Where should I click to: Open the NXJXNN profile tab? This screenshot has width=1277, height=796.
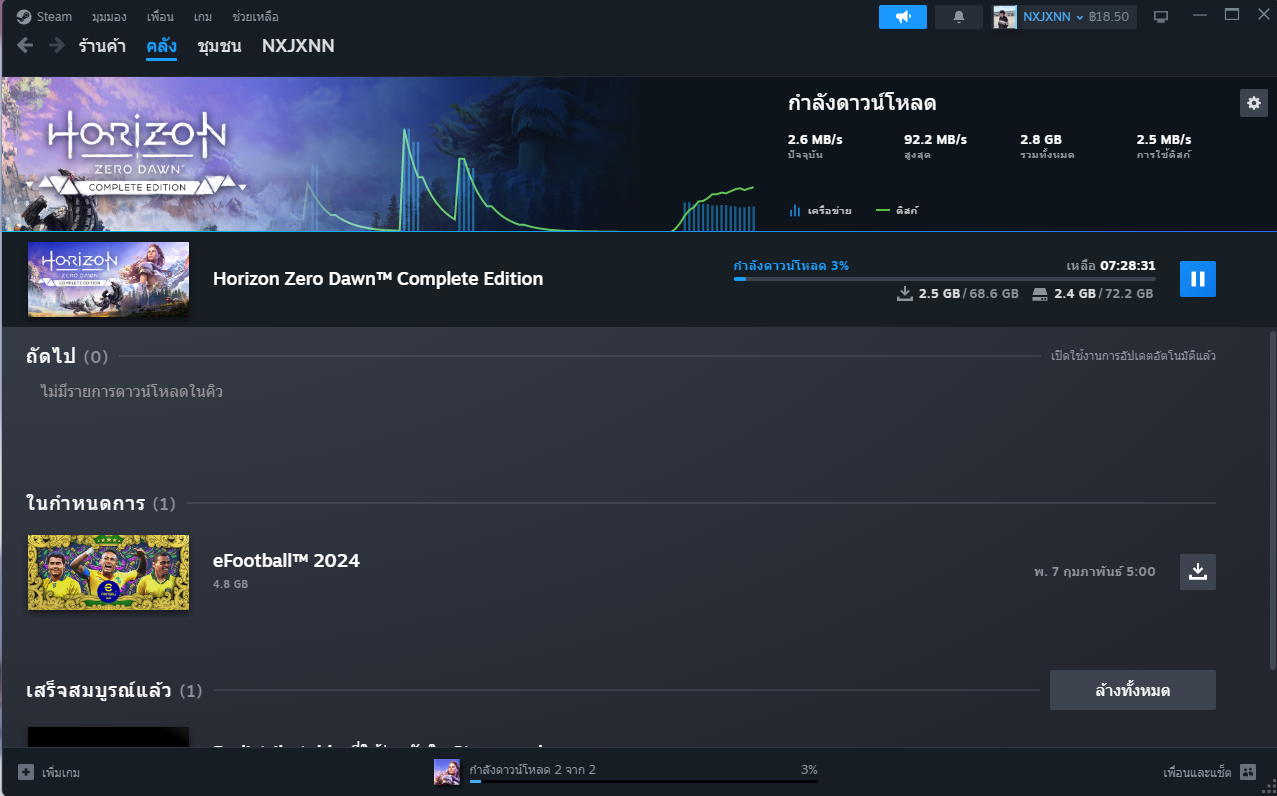pos(298,46)
